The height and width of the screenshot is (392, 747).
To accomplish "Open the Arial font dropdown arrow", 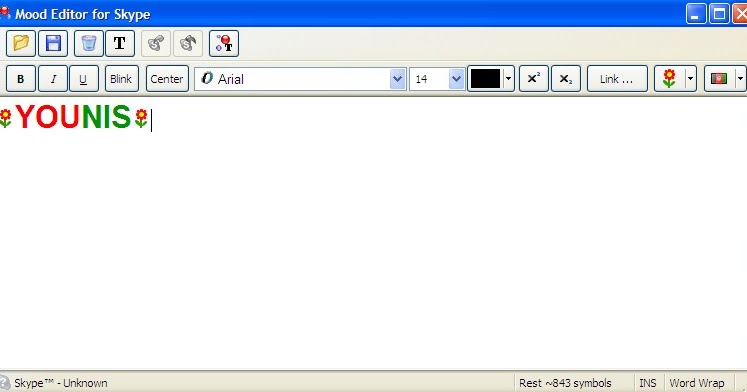I will tap(397, 79).
